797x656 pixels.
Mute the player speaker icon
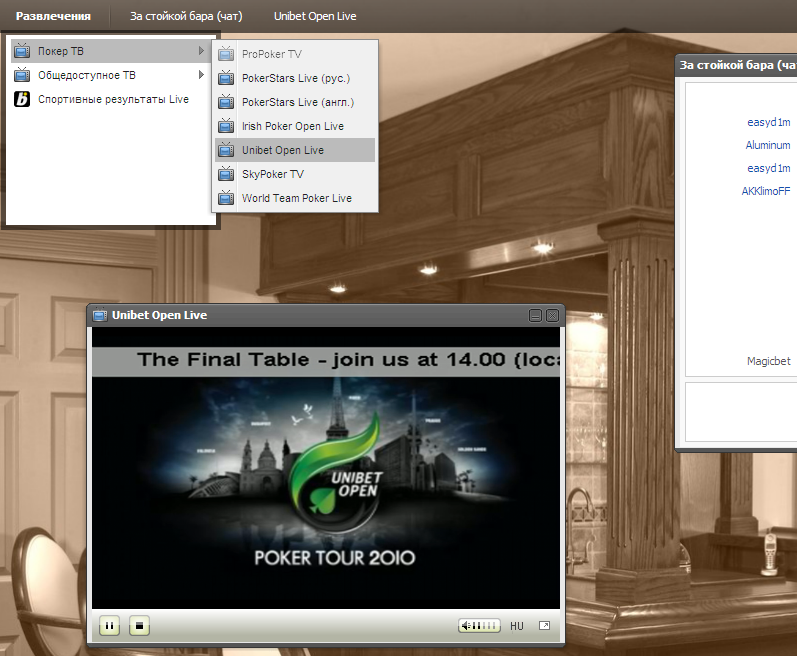click(x=465, y=626)
